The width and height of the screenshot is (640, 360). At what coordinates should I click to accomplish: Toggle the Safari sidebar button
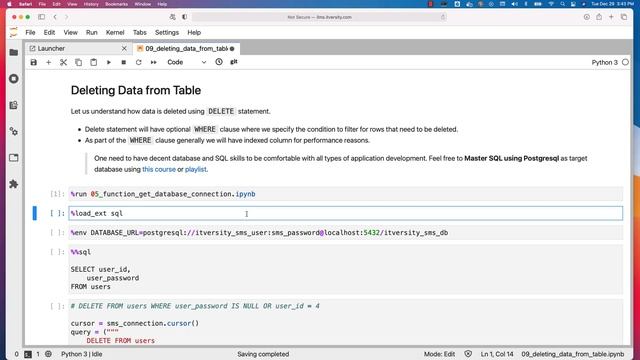41,17
